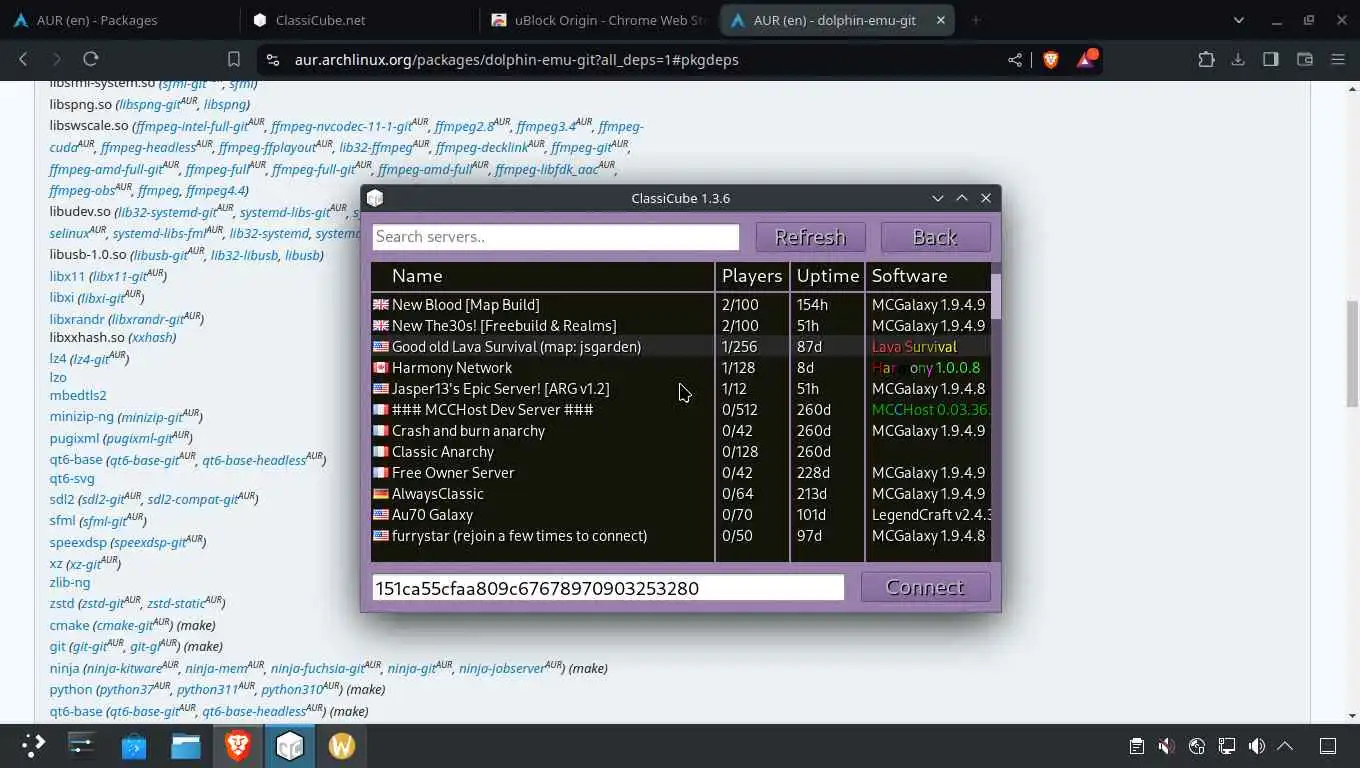
Task: Select AlwaysClassic server
Action: (x=680, y=493)
